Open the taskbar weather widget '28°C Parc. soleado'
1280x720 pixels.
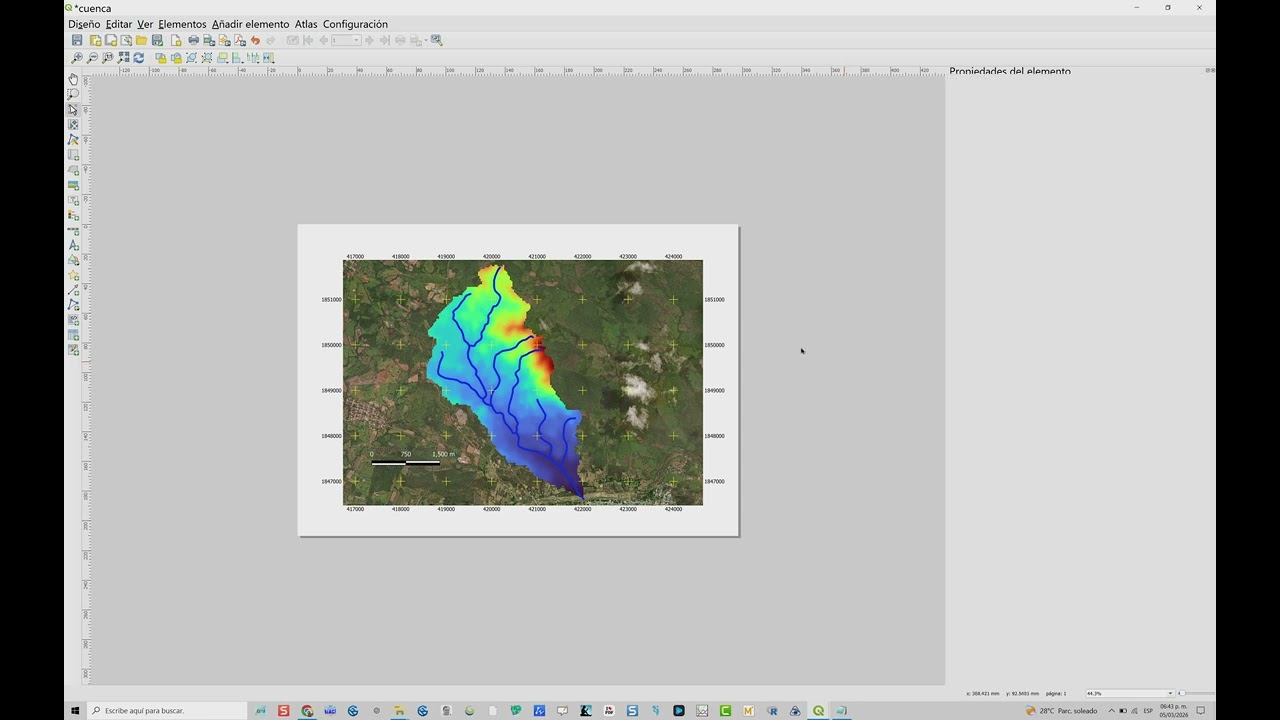click(1061, 711)
